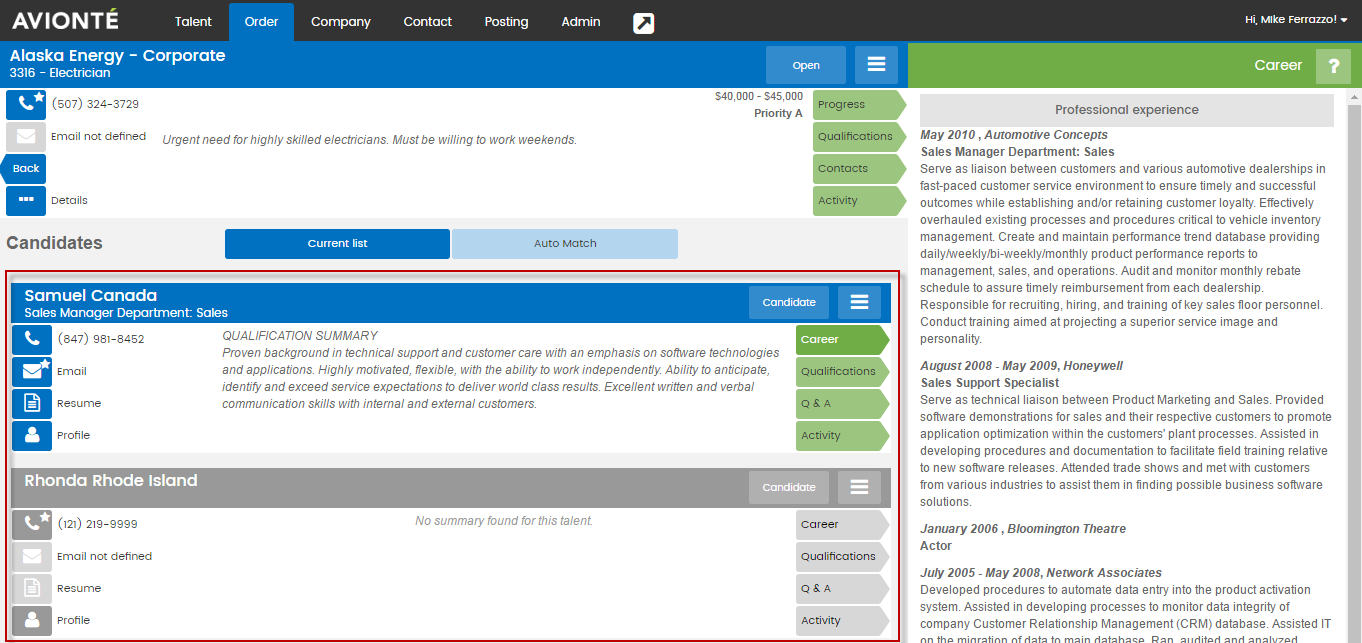1362x643 pixels.
Task: Click phone number (847) 981-8452
Action: pyautogui.click(x=101, y=339)
